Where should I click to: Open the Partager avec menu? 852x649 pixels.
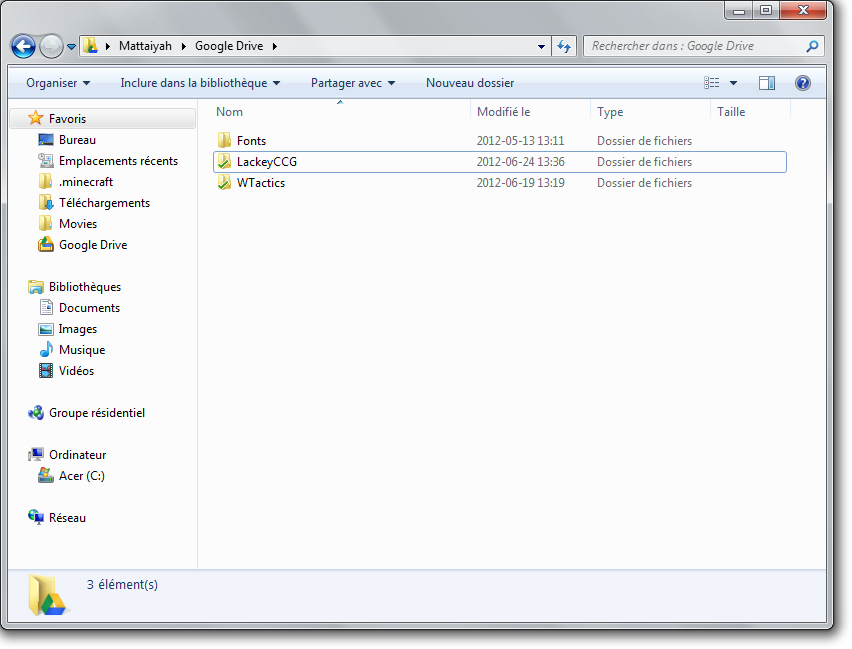tap(353, 83)
